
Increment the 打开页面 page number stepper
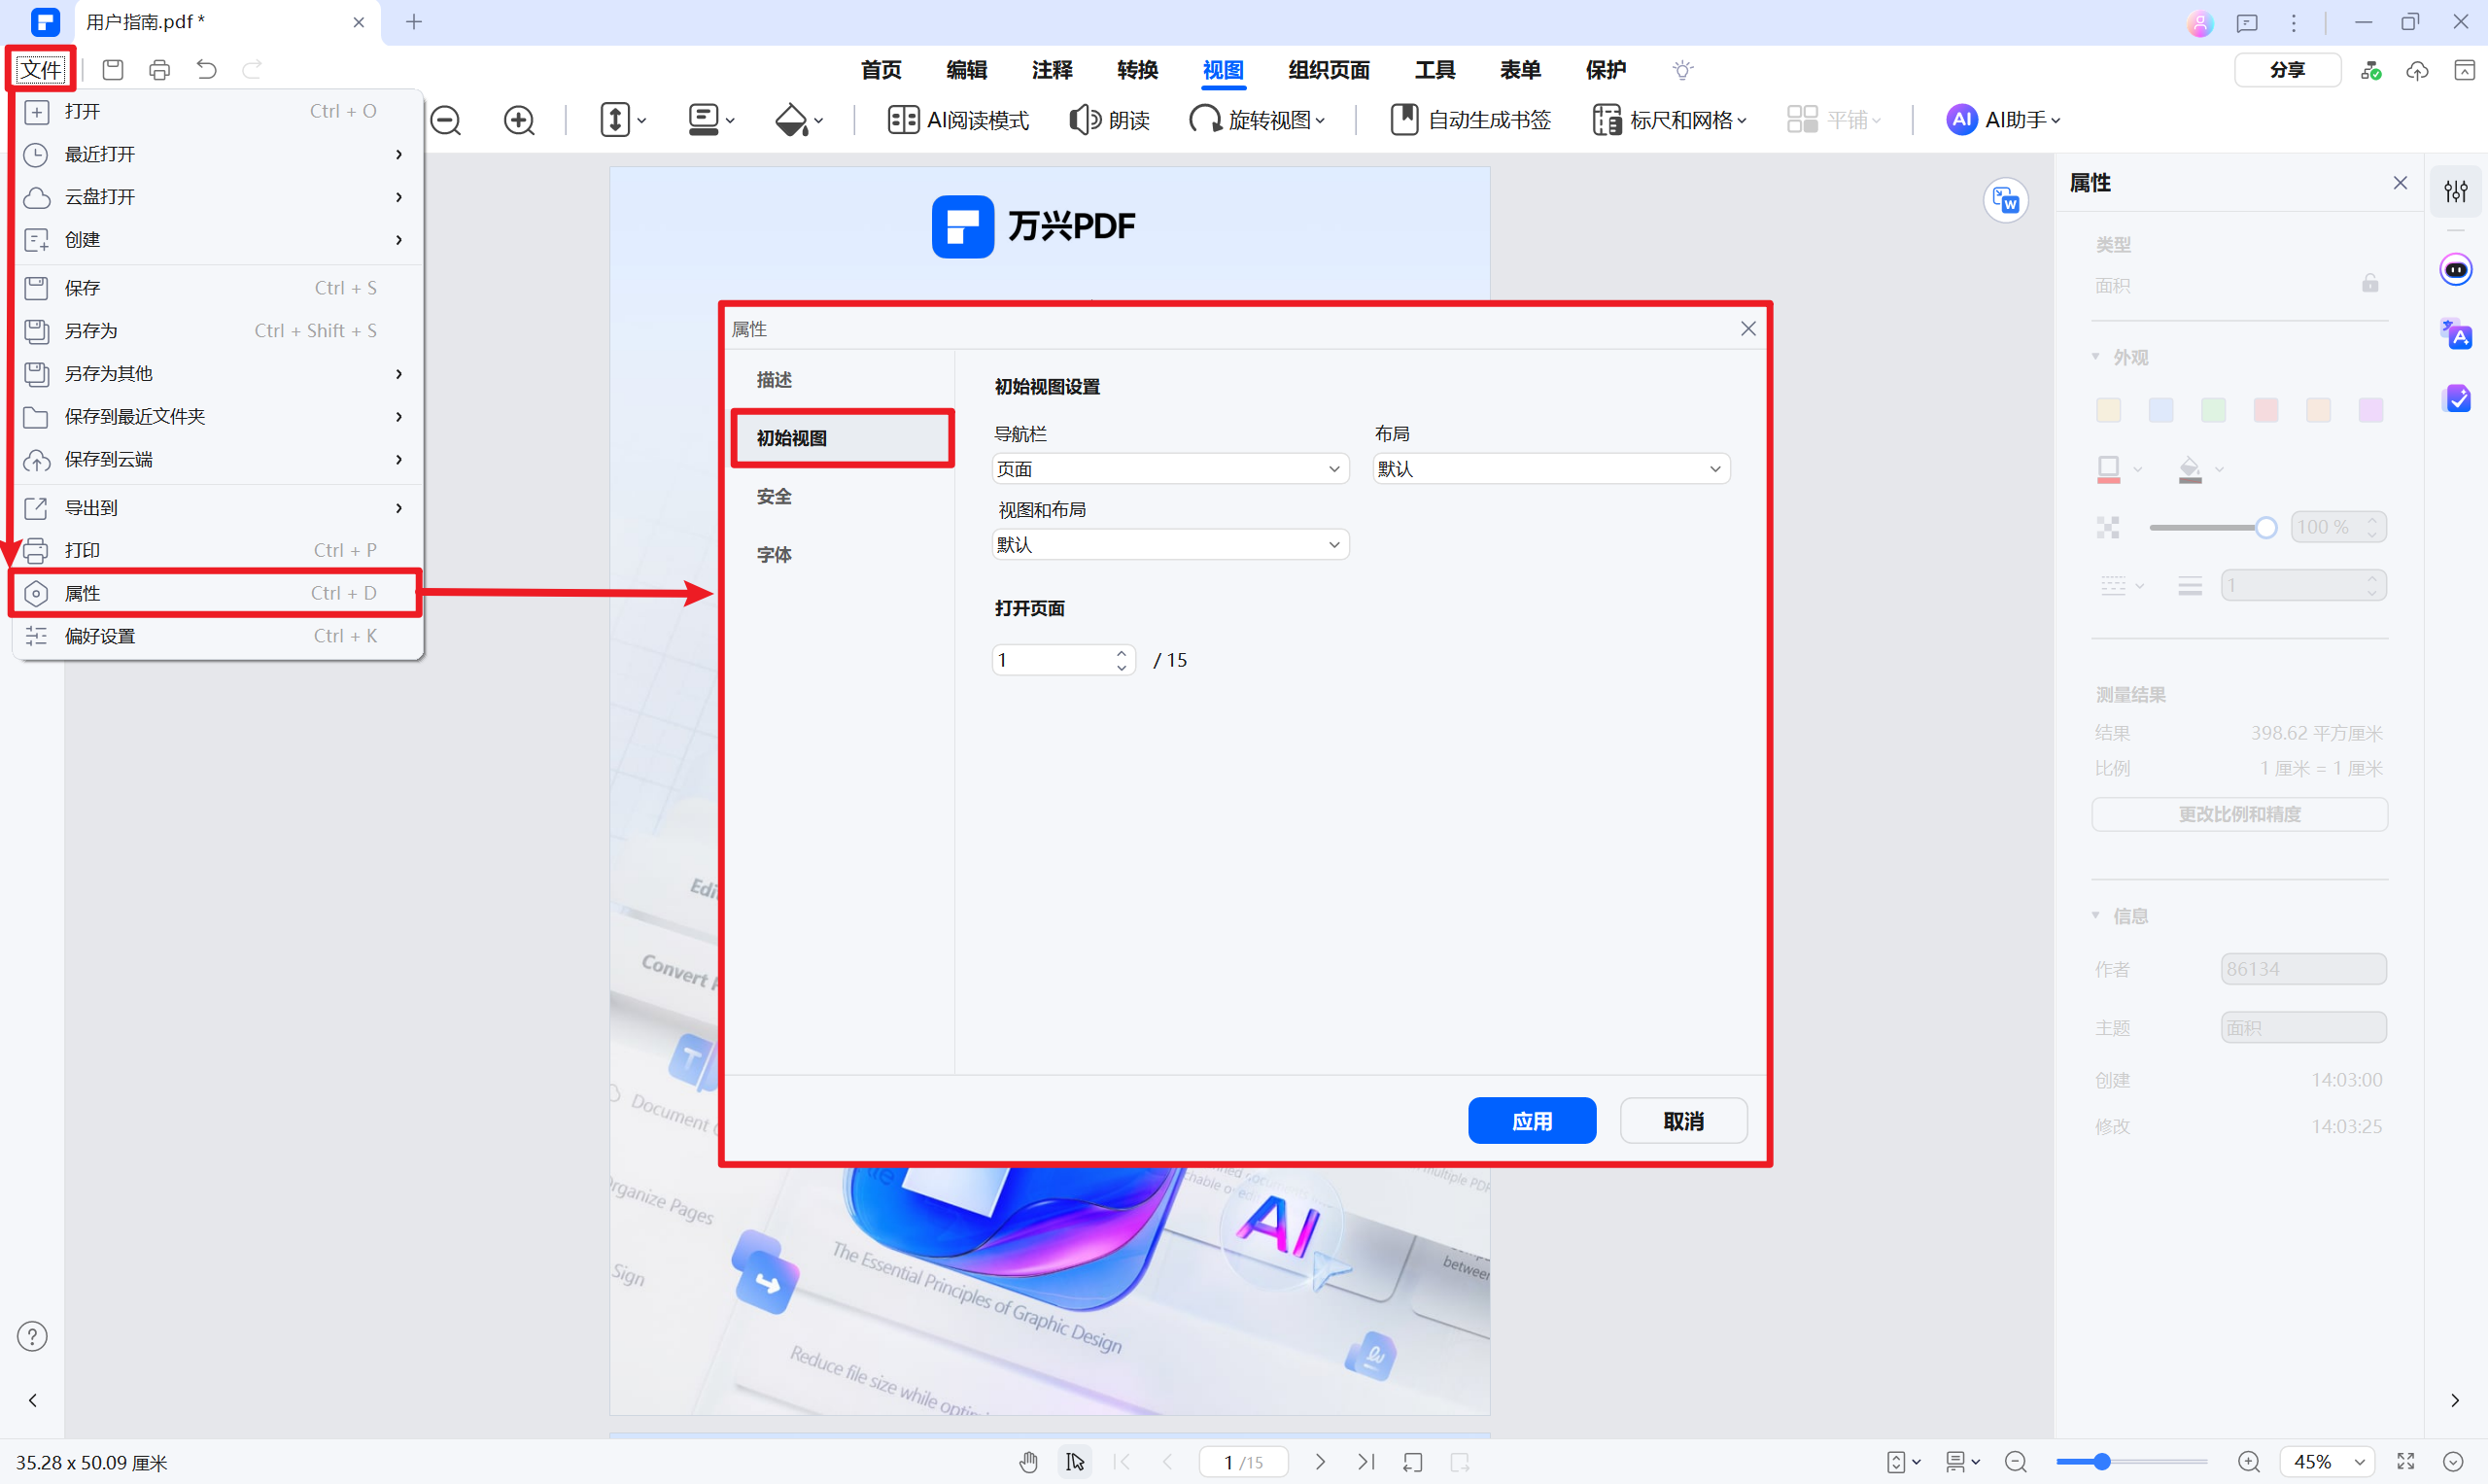(x=1121, y=653)
